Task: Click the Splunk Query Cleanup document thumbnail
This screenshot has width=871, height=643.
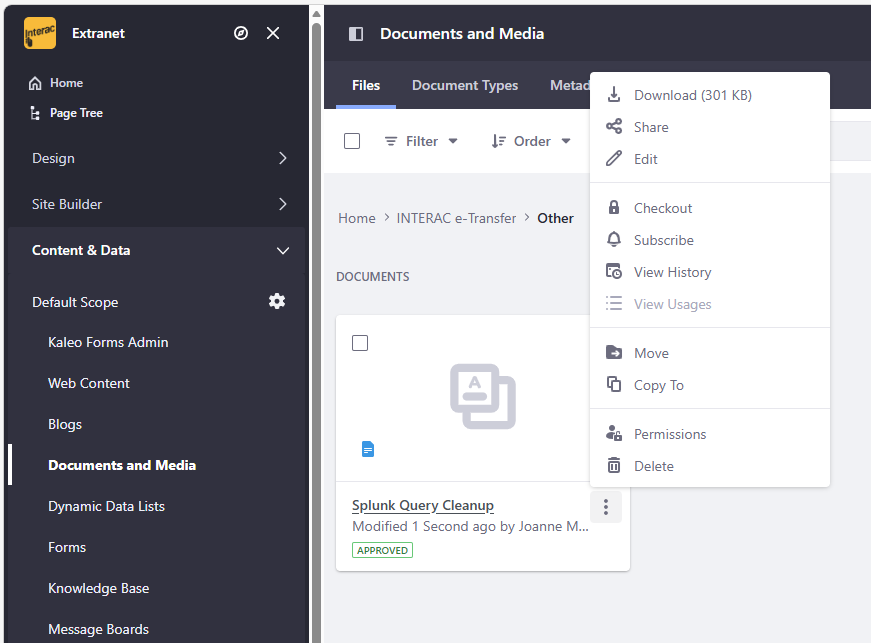Action: pyautogui.click(x=483, y=396)
